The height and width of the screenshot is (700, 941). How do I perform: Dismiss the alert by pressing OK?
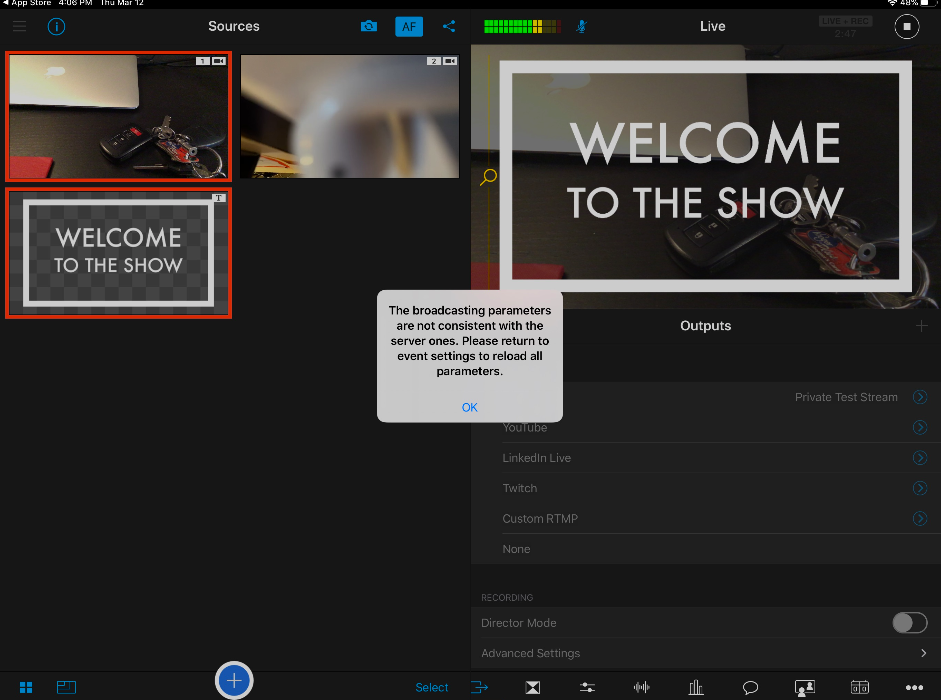click(x=469, y=407)
